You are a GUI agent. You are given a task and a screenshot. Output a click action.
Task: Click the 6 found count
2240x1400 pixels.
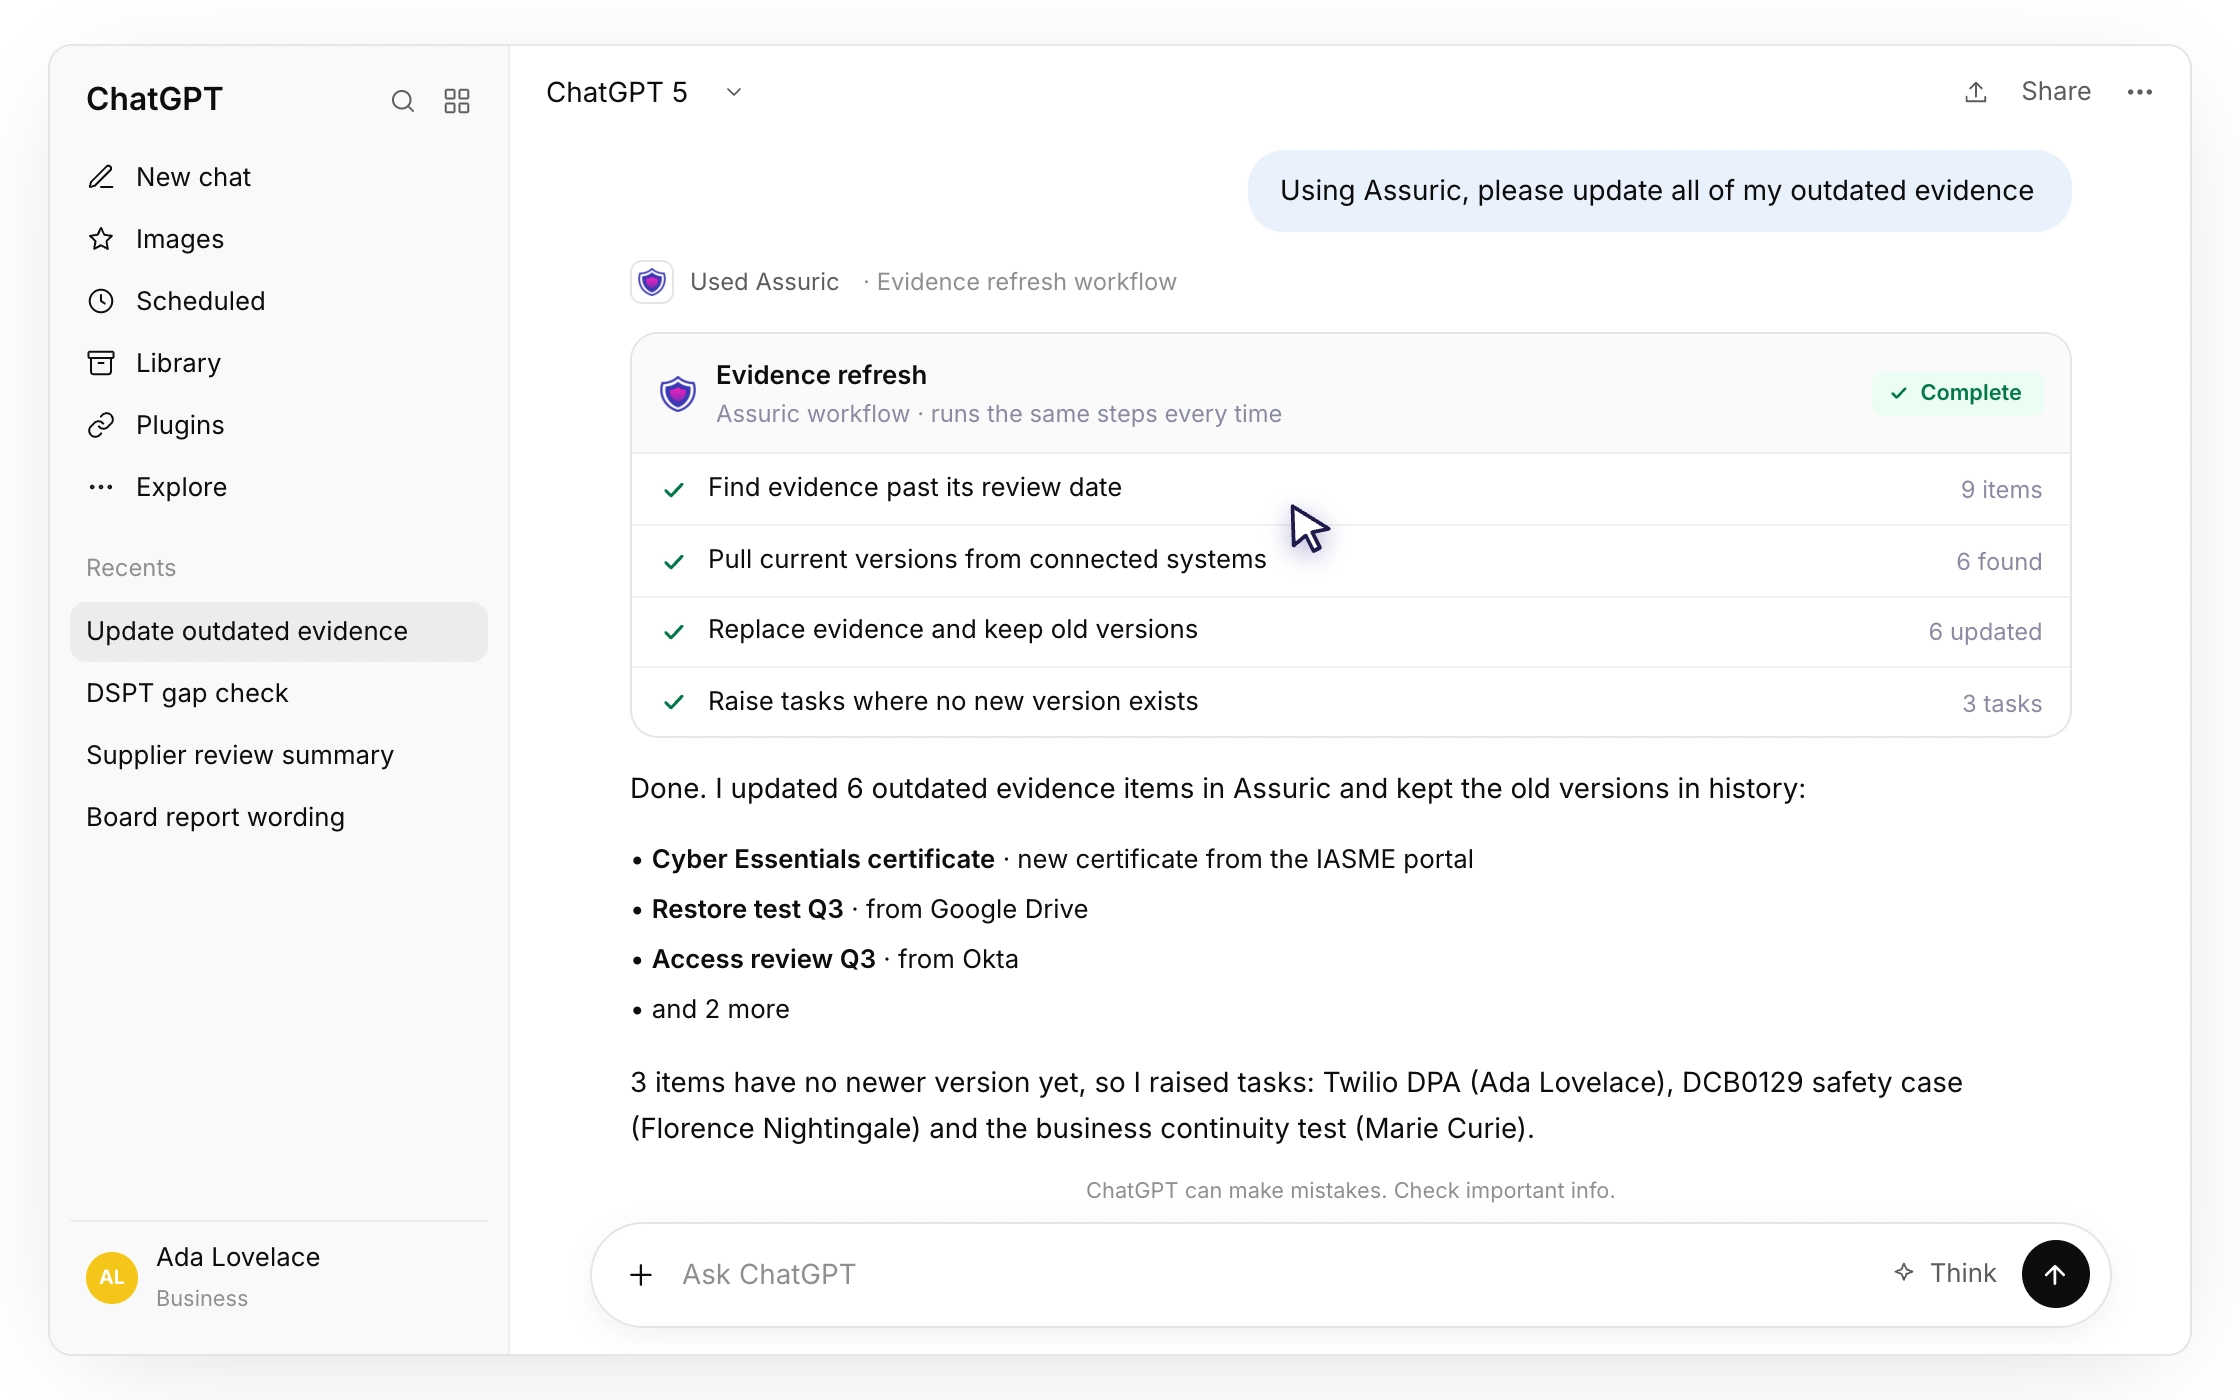[x=1999, y=562]
